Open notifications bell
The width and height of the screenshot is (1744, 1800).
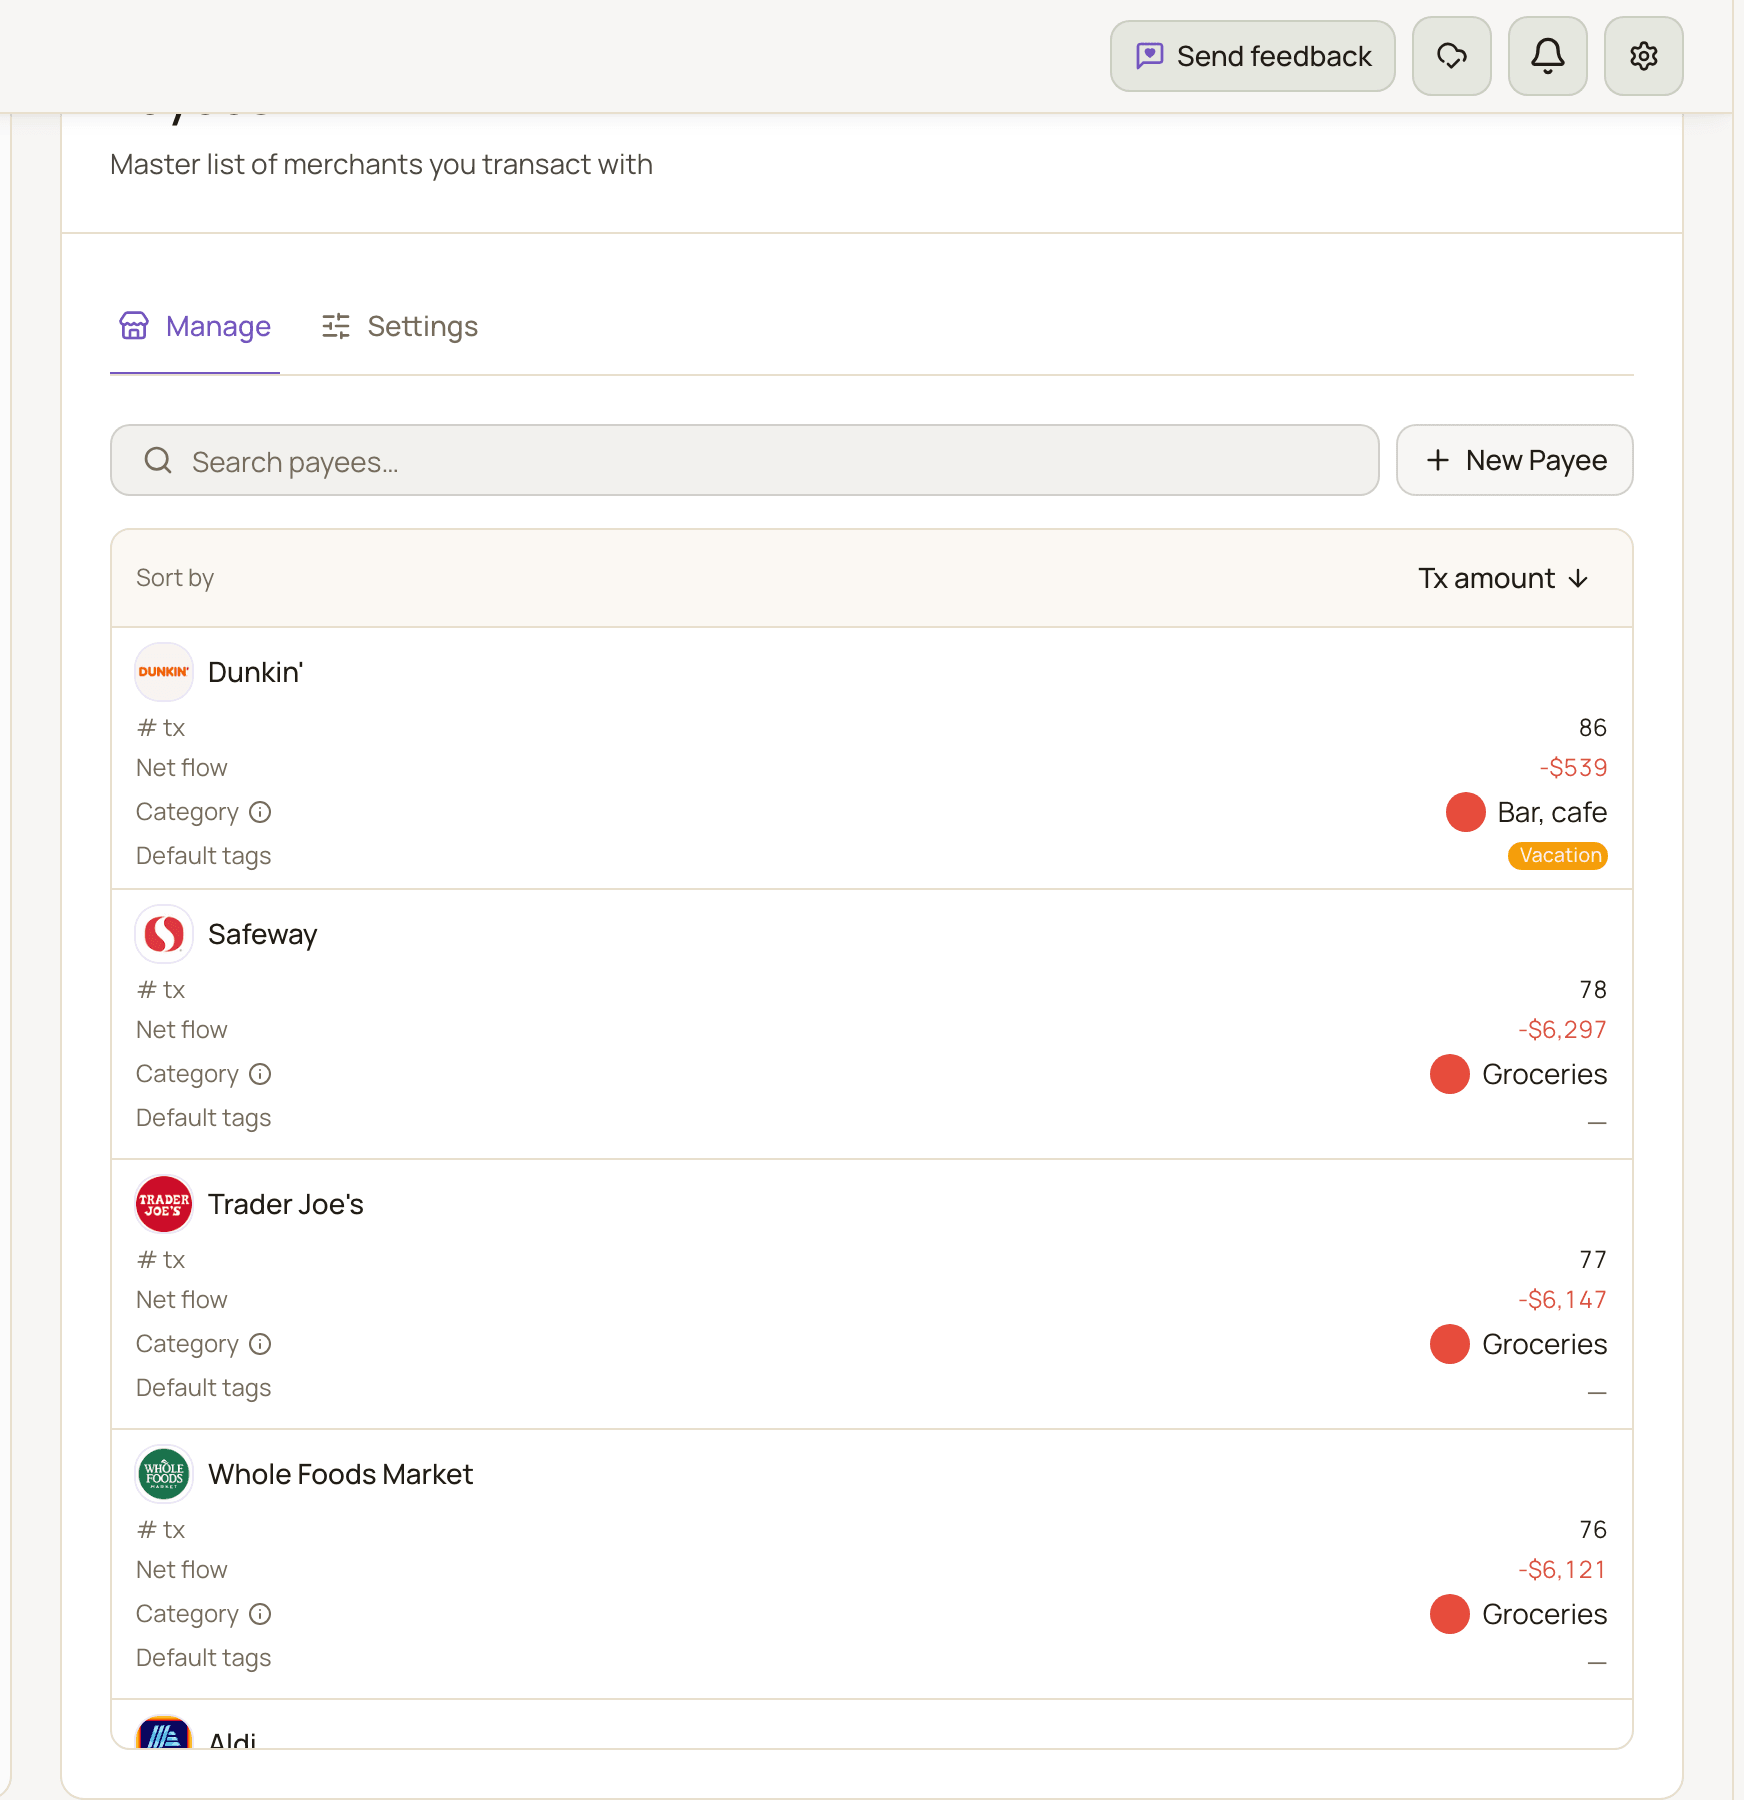[1548, 56]
